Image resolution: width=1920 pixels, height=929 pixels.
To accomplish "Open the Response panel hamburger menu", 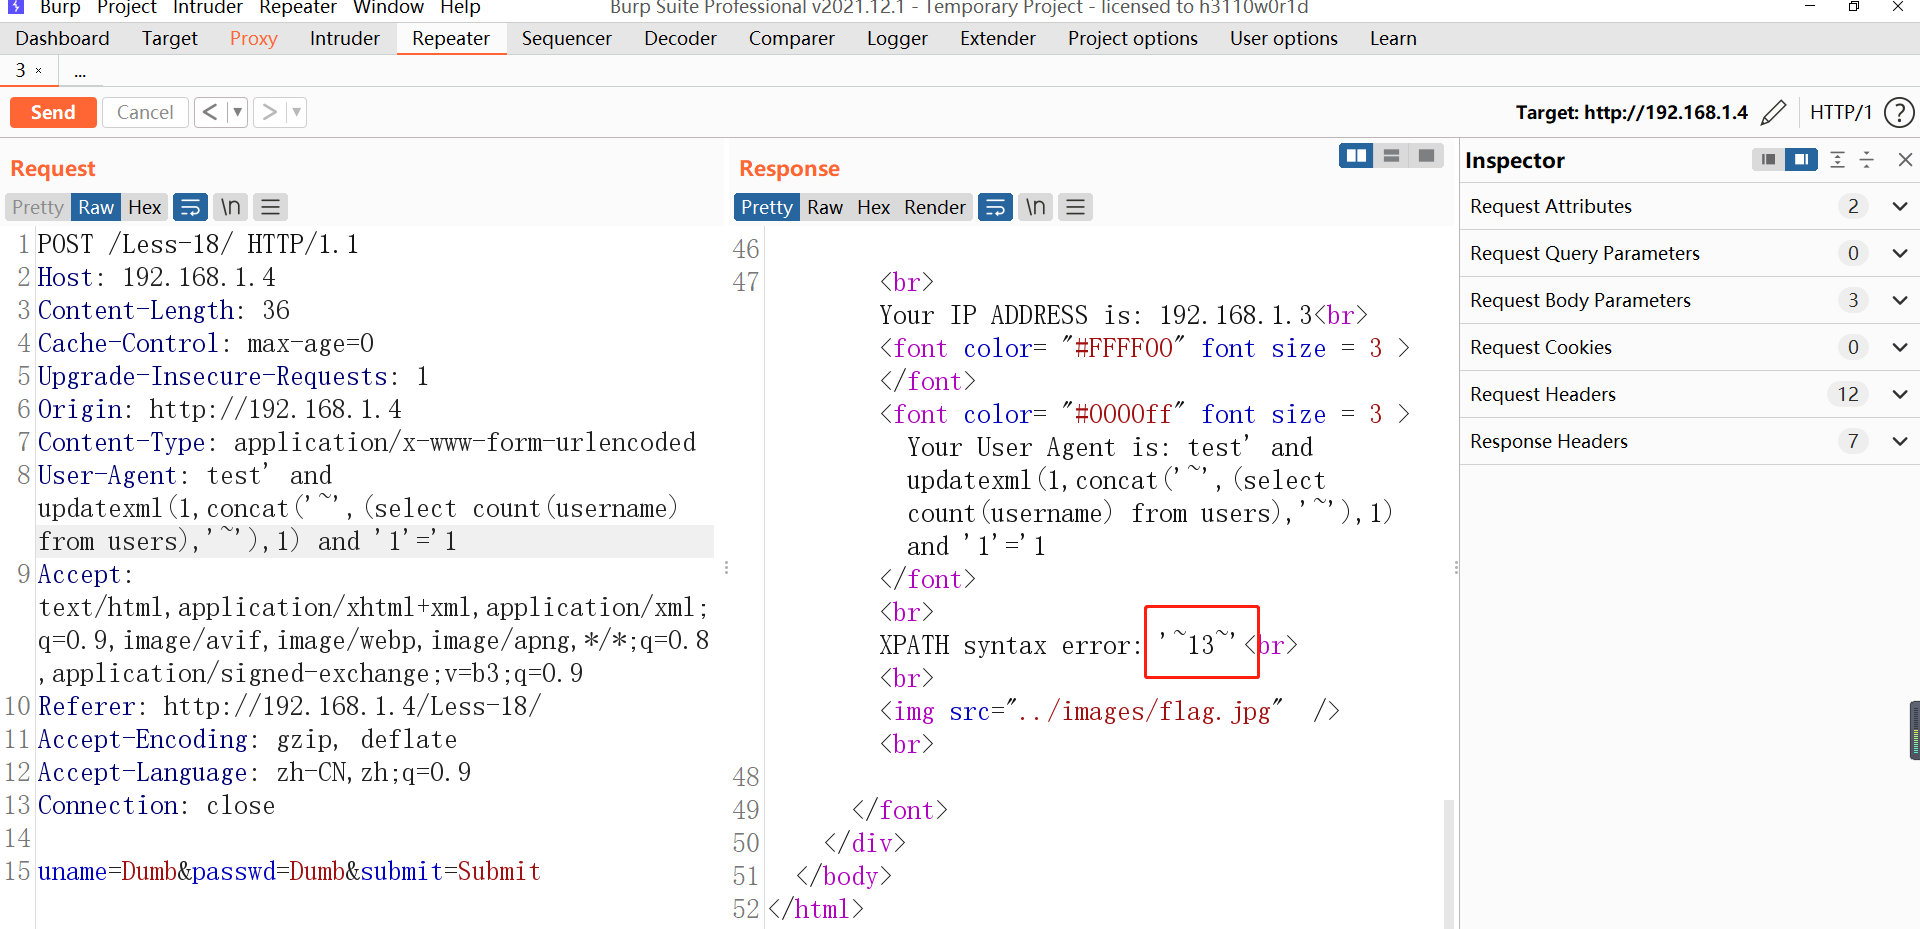I will click(x=1075, y=207).
